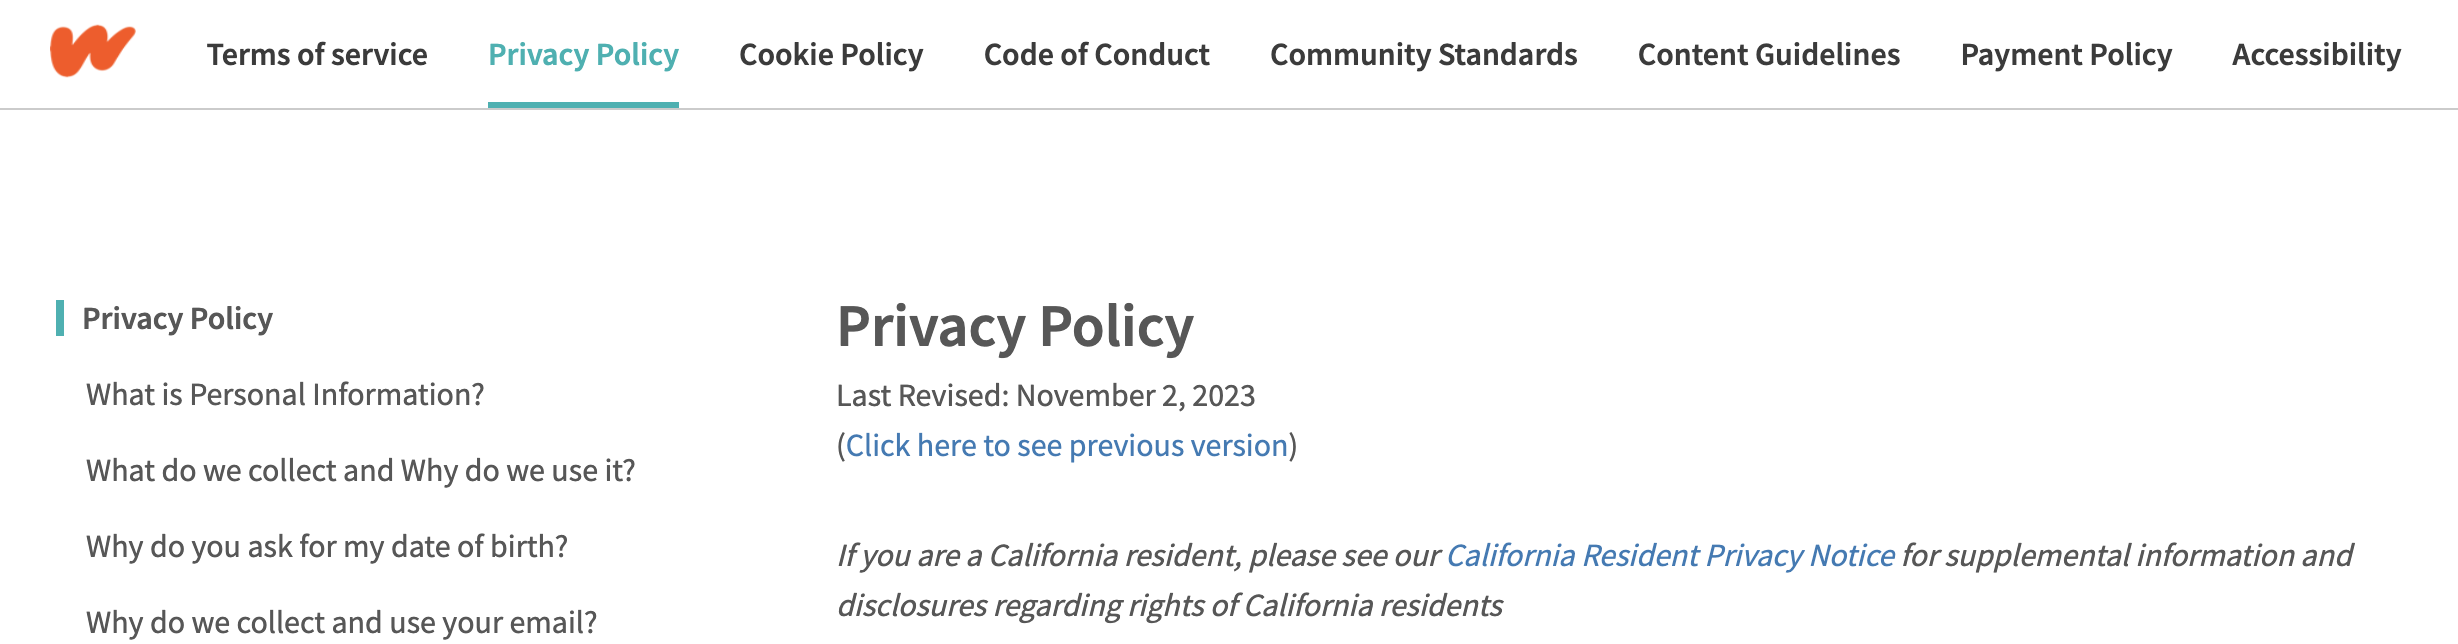Open the Payment Policy tab
This screenshot has width=2458, height=644.
pyautogui.click(x=2066, y=54)
